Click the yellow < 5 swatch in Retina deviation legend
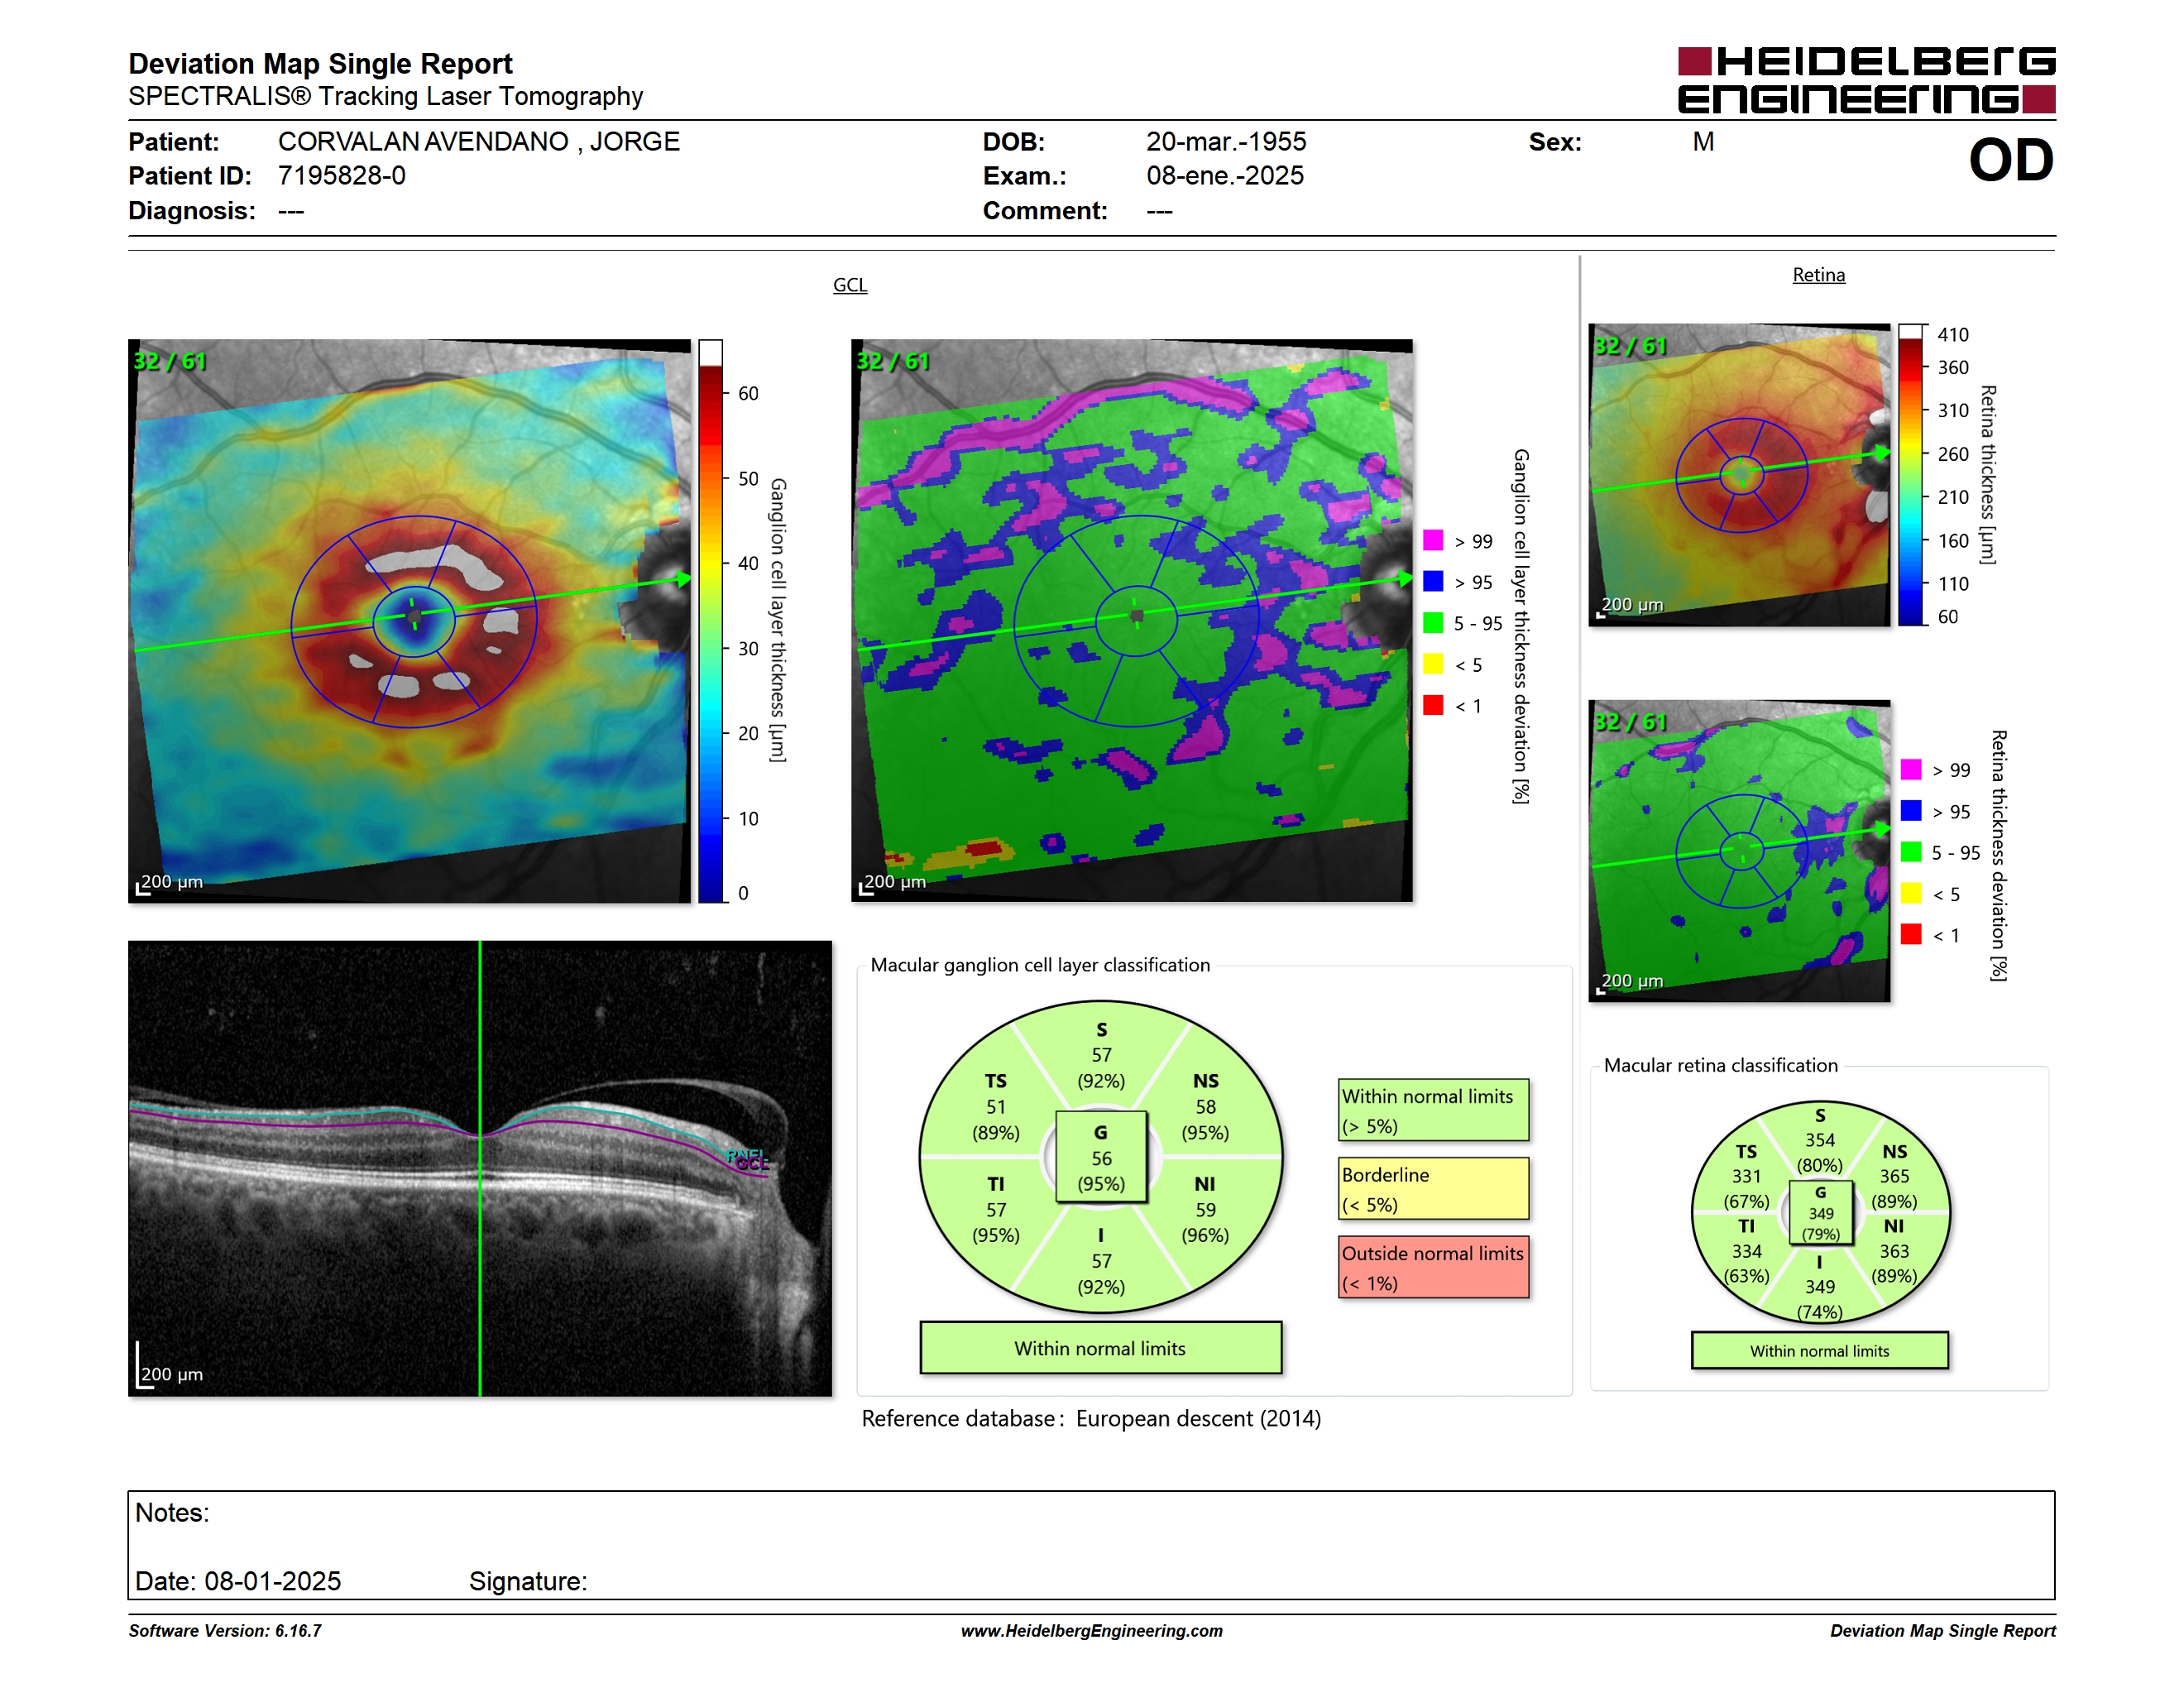The width and height of the screenshot is (2184, 1688). 1911,893
